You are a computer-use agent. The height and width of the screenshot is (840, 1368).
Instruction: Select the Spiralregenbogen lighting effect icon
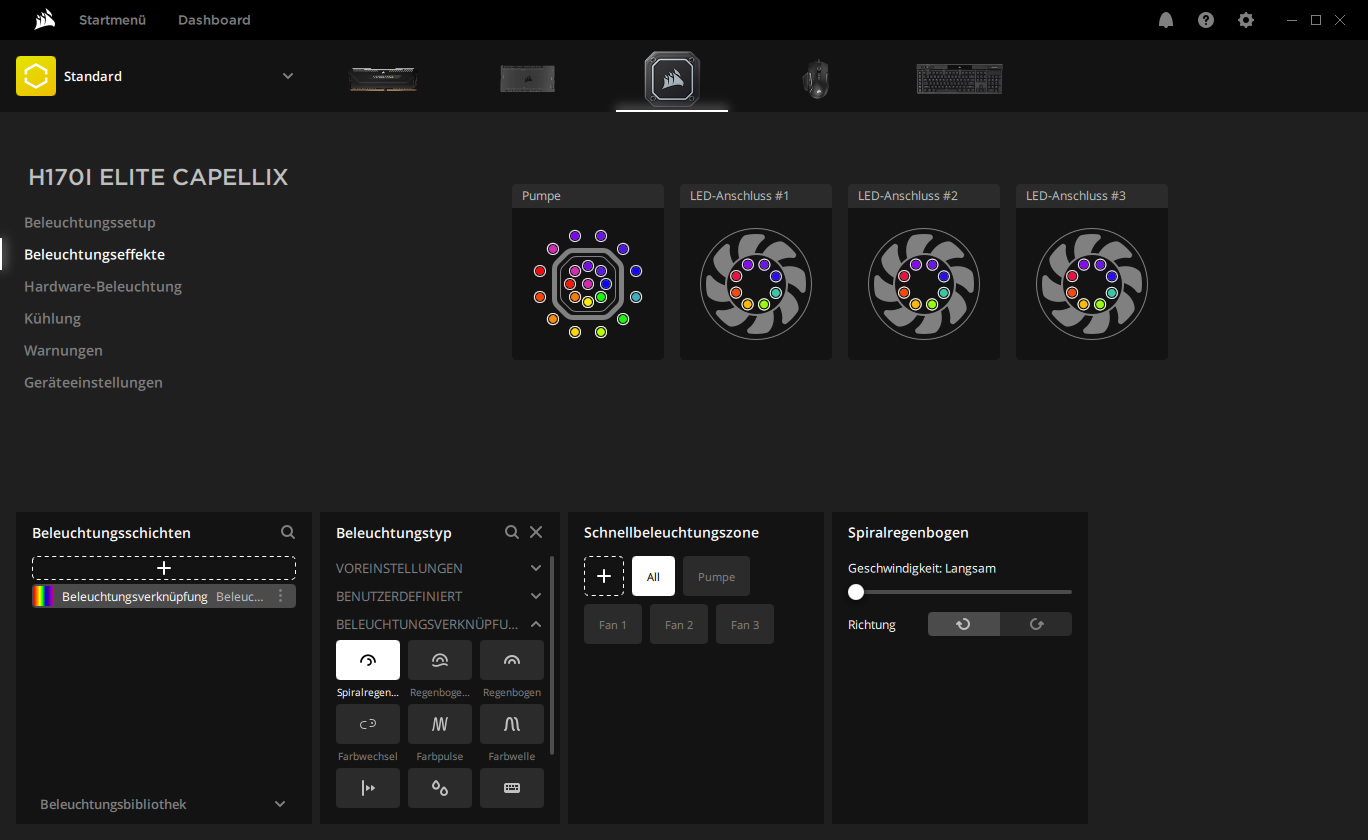pyautogui.click(x=368, y=660)
